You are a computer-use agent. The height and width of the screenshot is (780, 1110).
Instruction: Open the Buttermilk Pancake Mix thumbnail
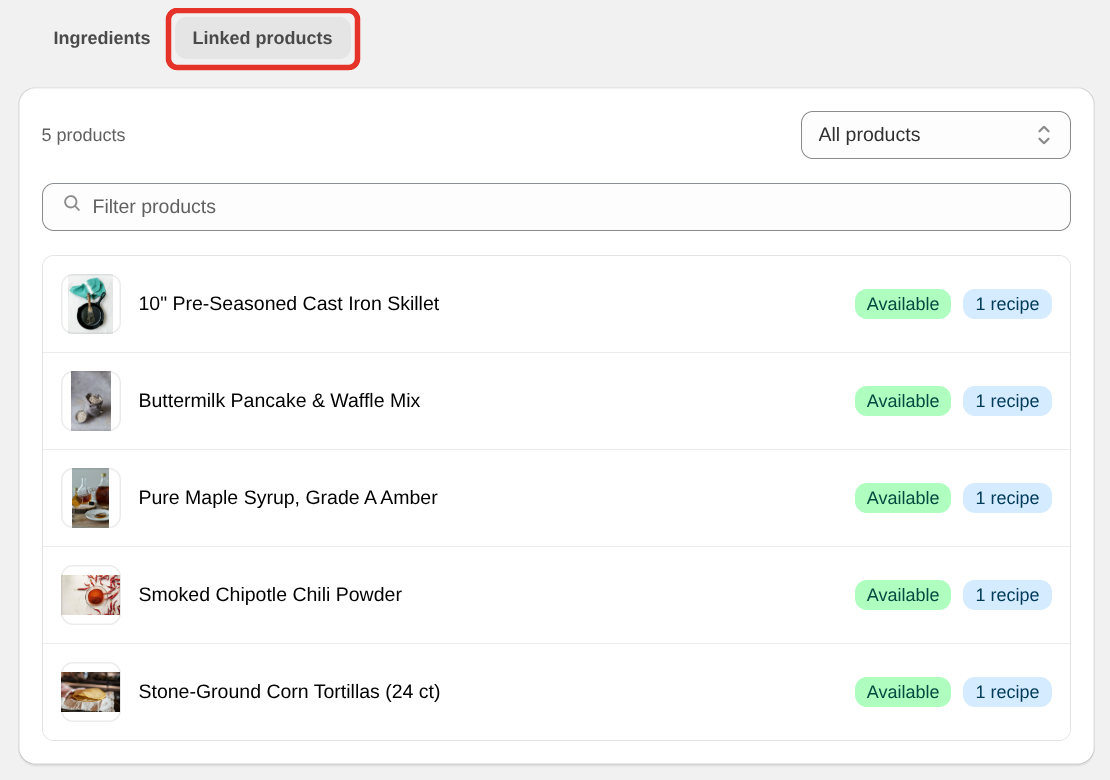click(x=91, y=401)
